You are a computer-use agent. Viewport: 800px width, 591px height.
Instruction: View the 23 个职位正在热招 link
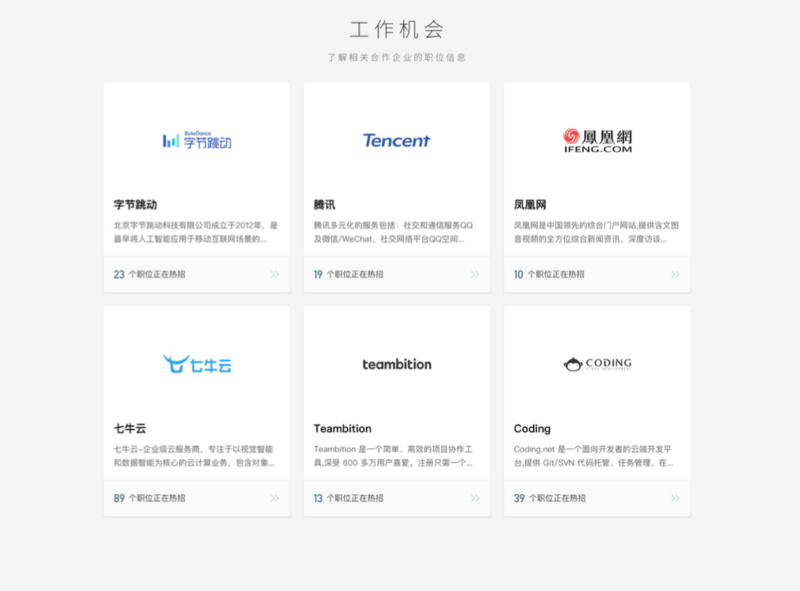149,275
